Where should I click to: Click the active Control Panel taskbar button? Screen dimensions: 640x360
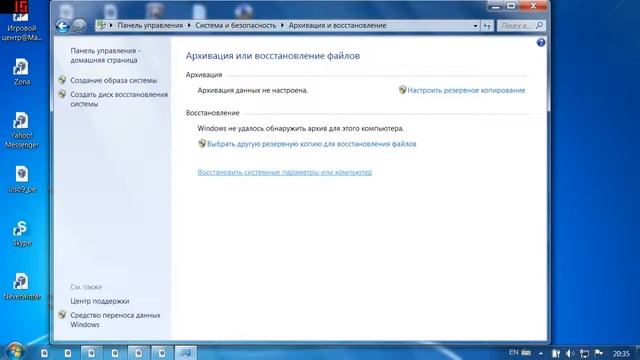[x=186, y=353]
